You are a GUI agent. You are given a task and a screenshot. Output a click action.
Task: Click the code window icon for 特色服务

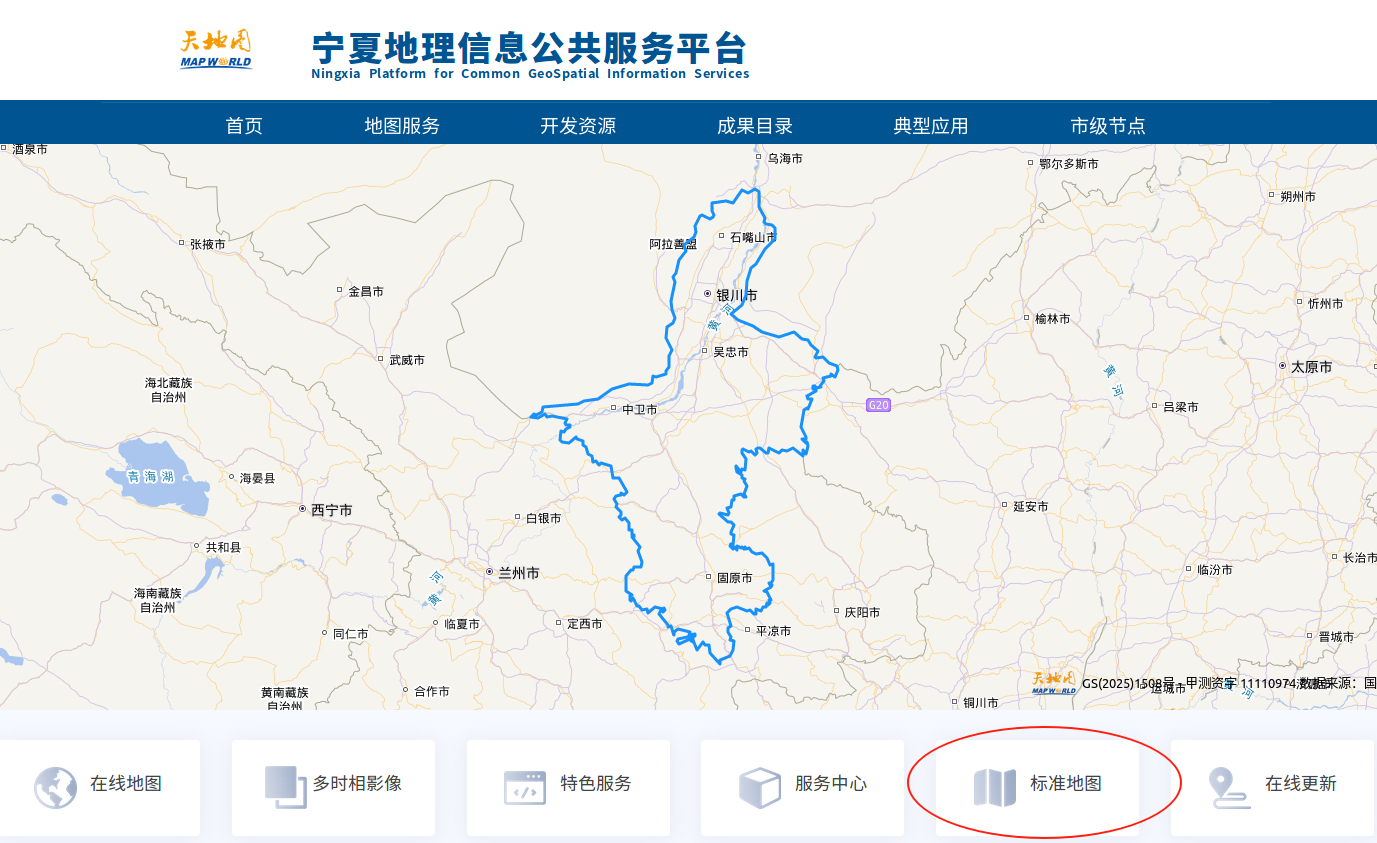pos(525,788)
